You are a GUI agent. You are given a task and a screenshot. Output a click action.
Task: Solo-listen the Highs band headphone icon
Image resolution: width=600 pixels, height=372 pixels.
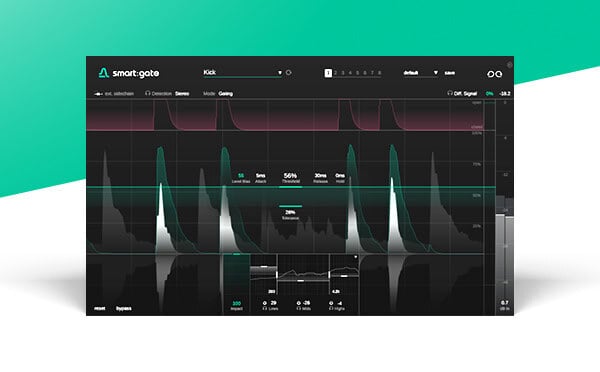coord(331,308)
